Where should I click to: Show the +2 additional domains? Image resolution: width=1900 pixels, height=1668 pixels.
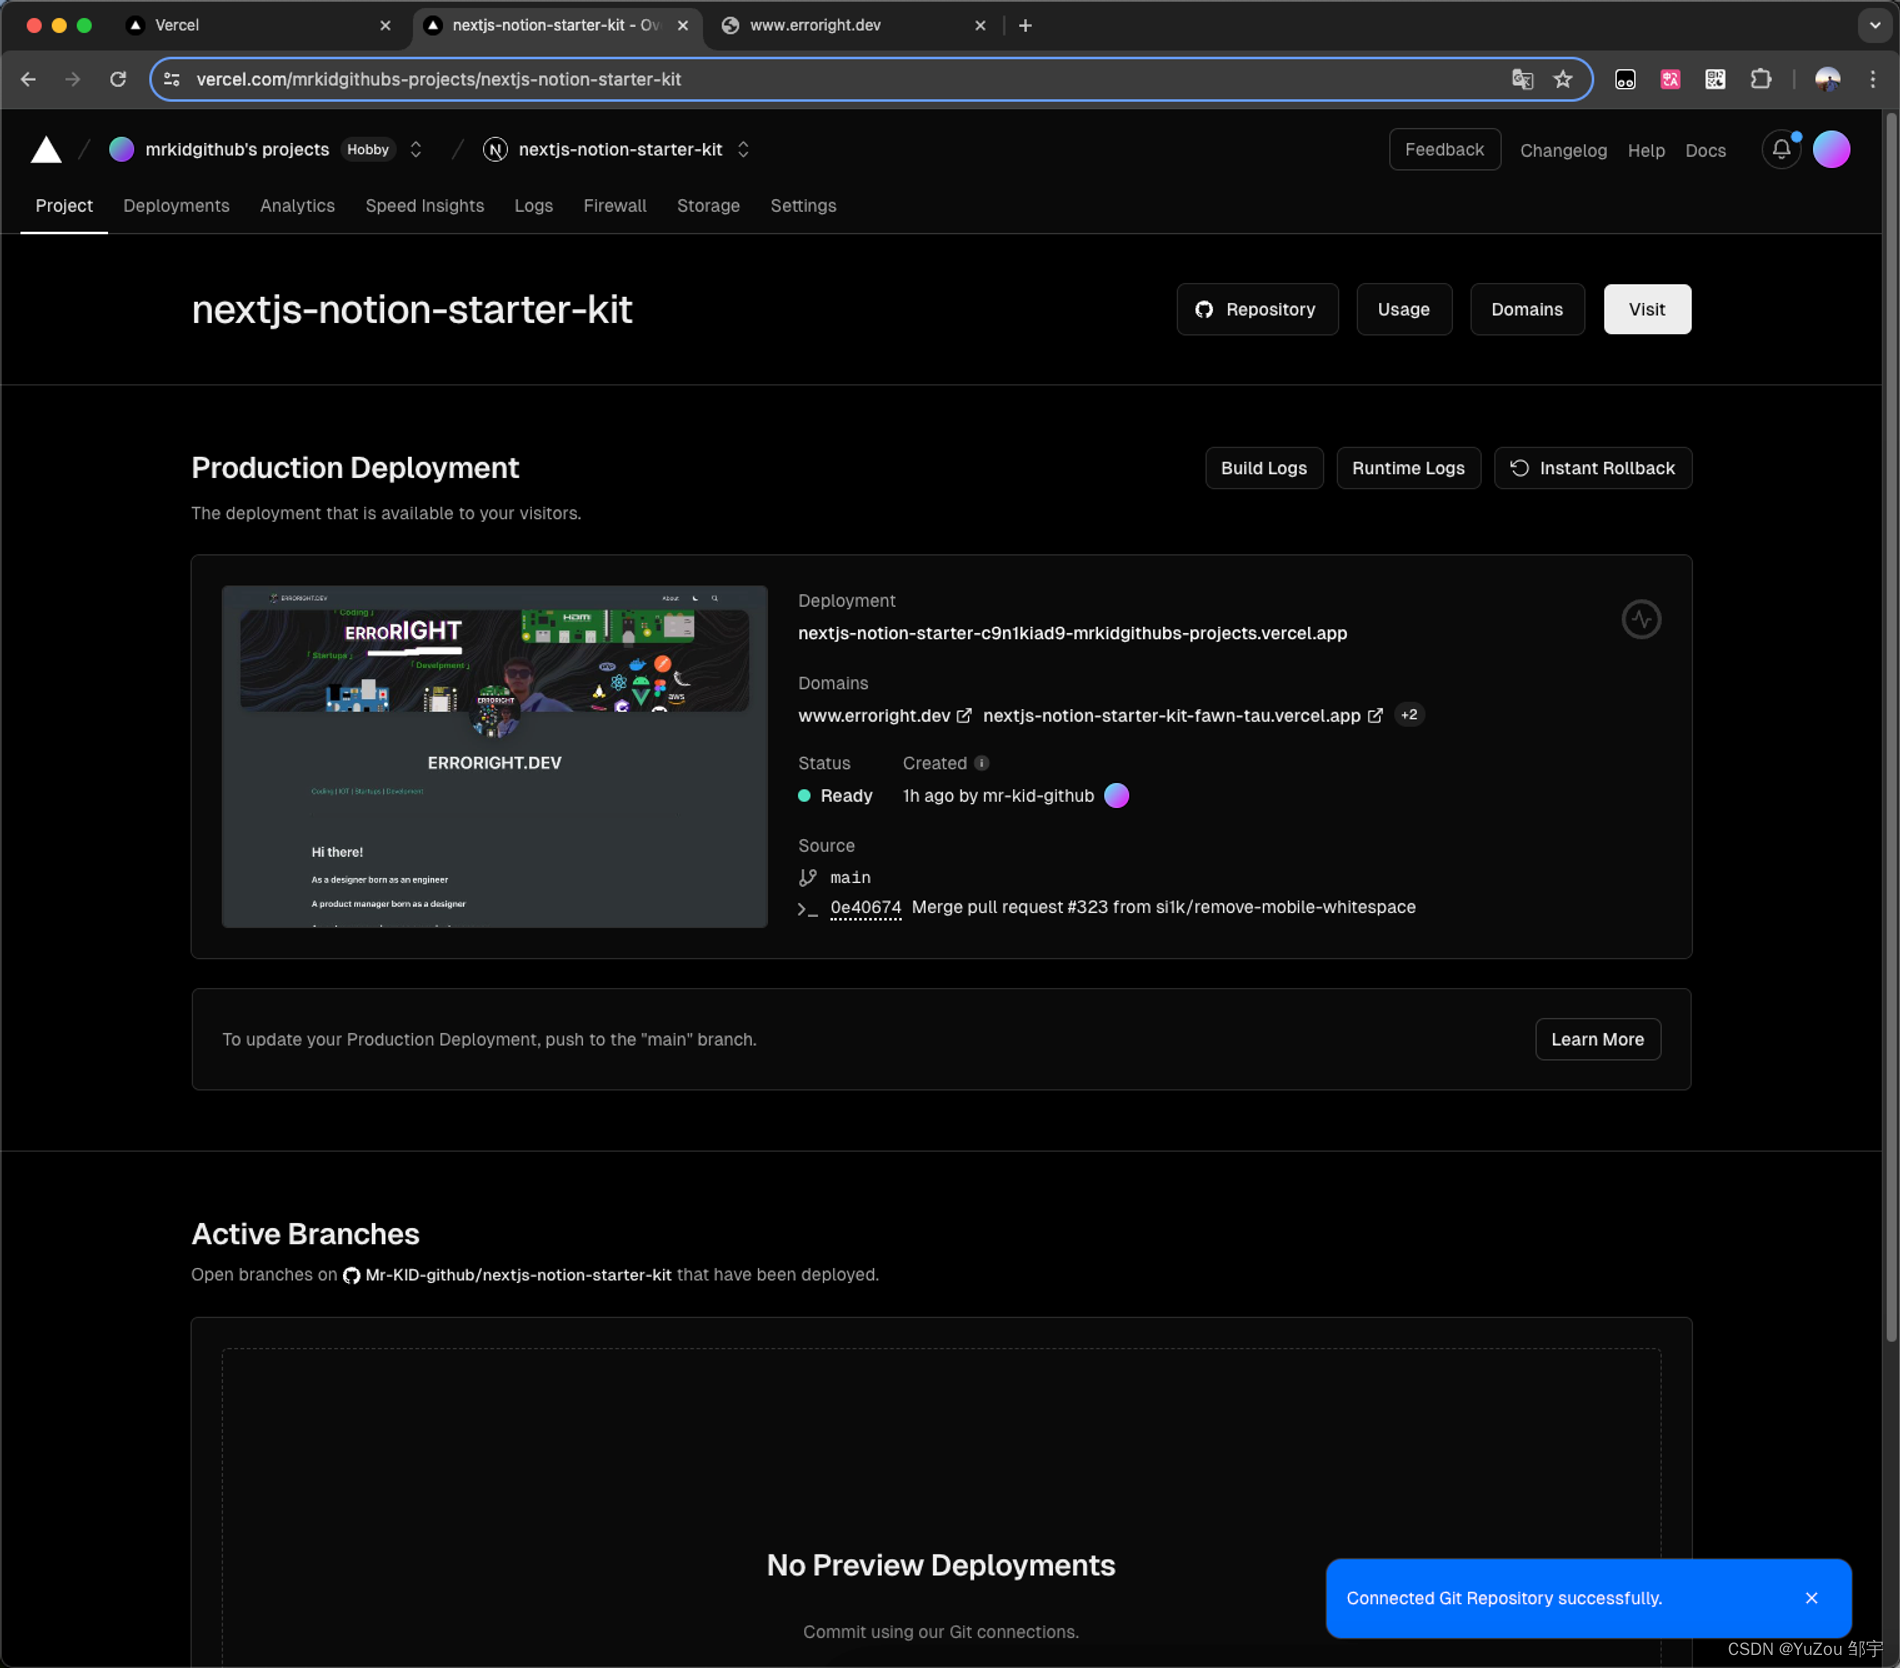(x=1409, y=715)
